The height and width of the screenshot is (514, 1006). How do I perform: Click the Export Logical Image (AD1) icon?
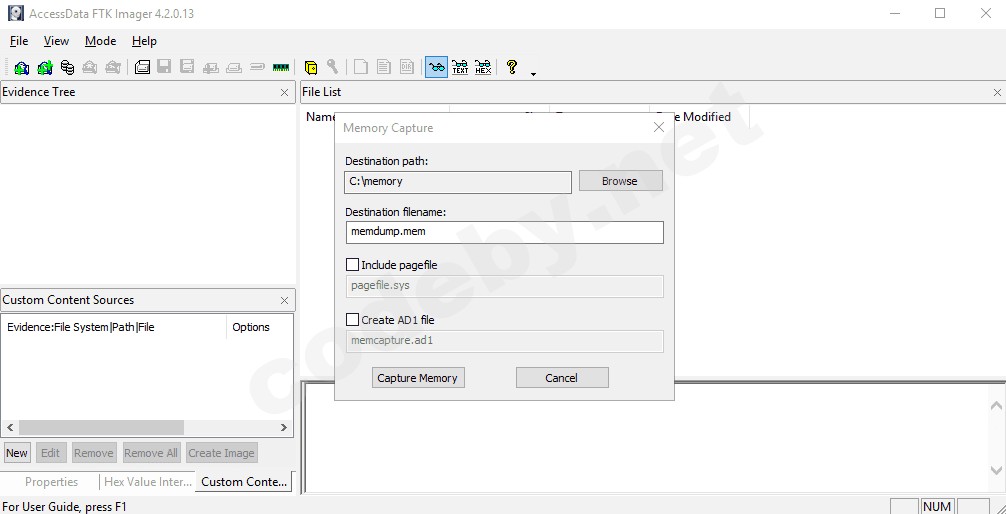point(187,67)
